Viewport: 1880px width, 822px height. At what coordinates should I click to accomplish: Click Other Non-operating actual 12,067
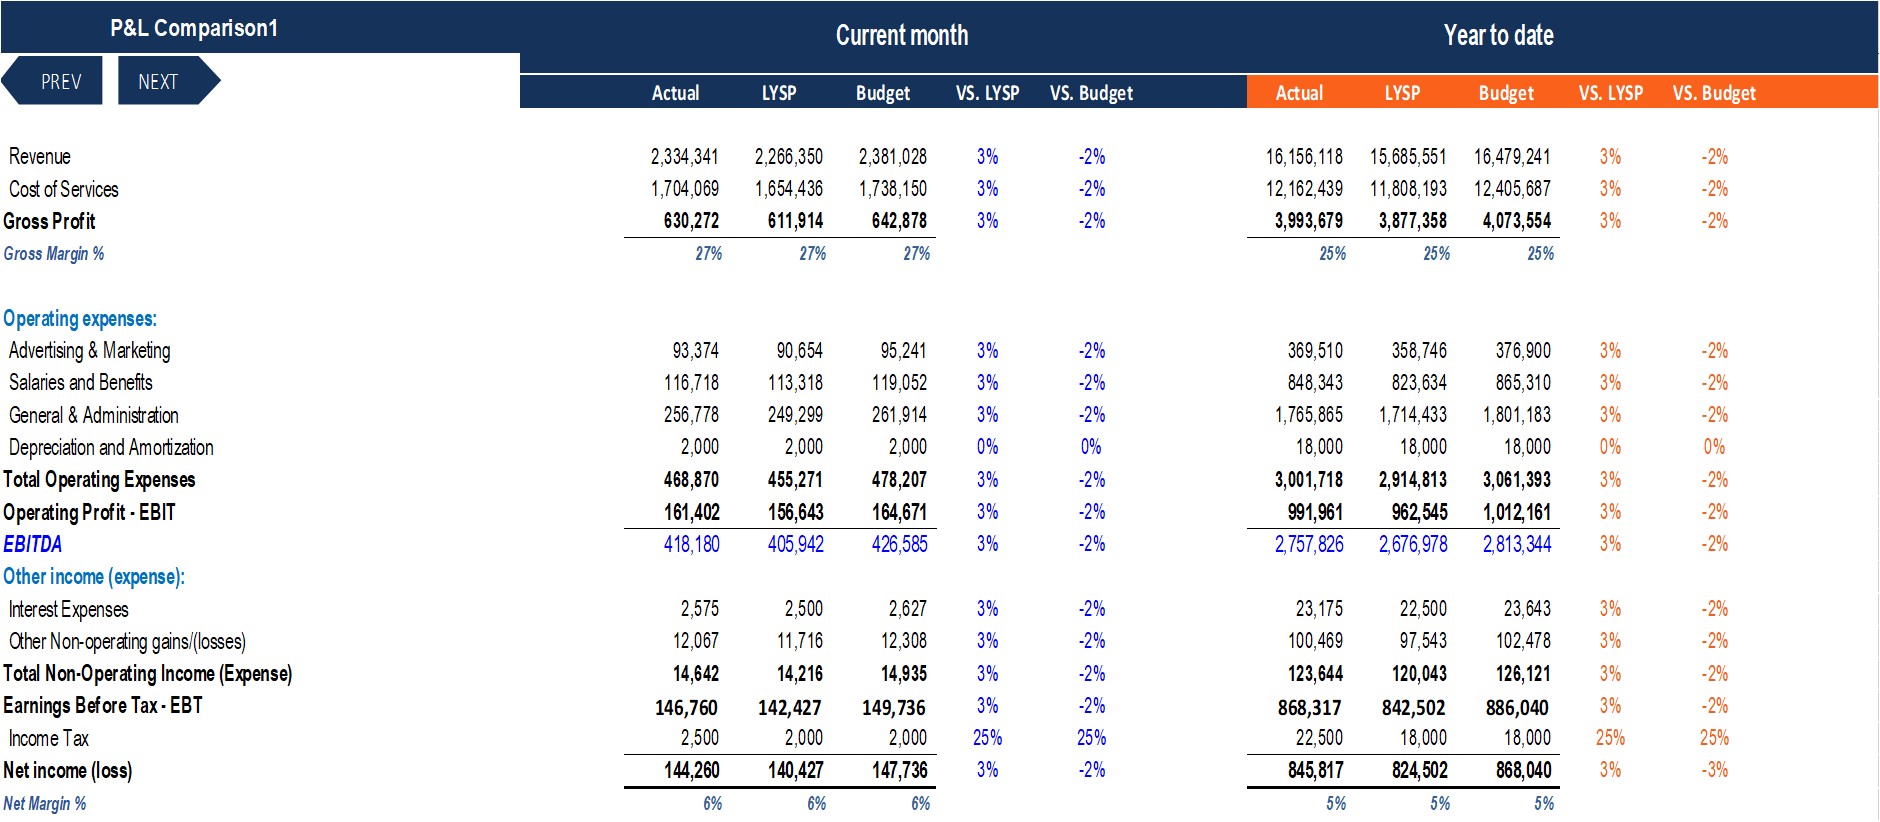click(696, 641)
